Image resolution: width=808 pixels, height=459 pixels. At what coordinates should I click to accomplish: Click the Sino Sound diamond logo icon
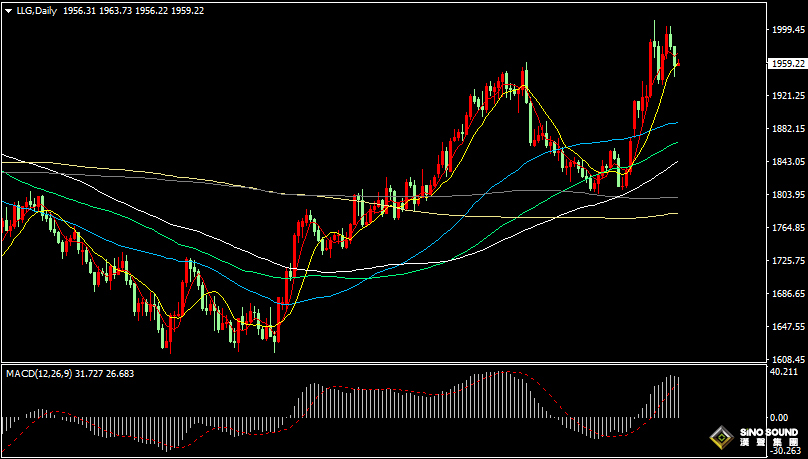coord(722,438)
